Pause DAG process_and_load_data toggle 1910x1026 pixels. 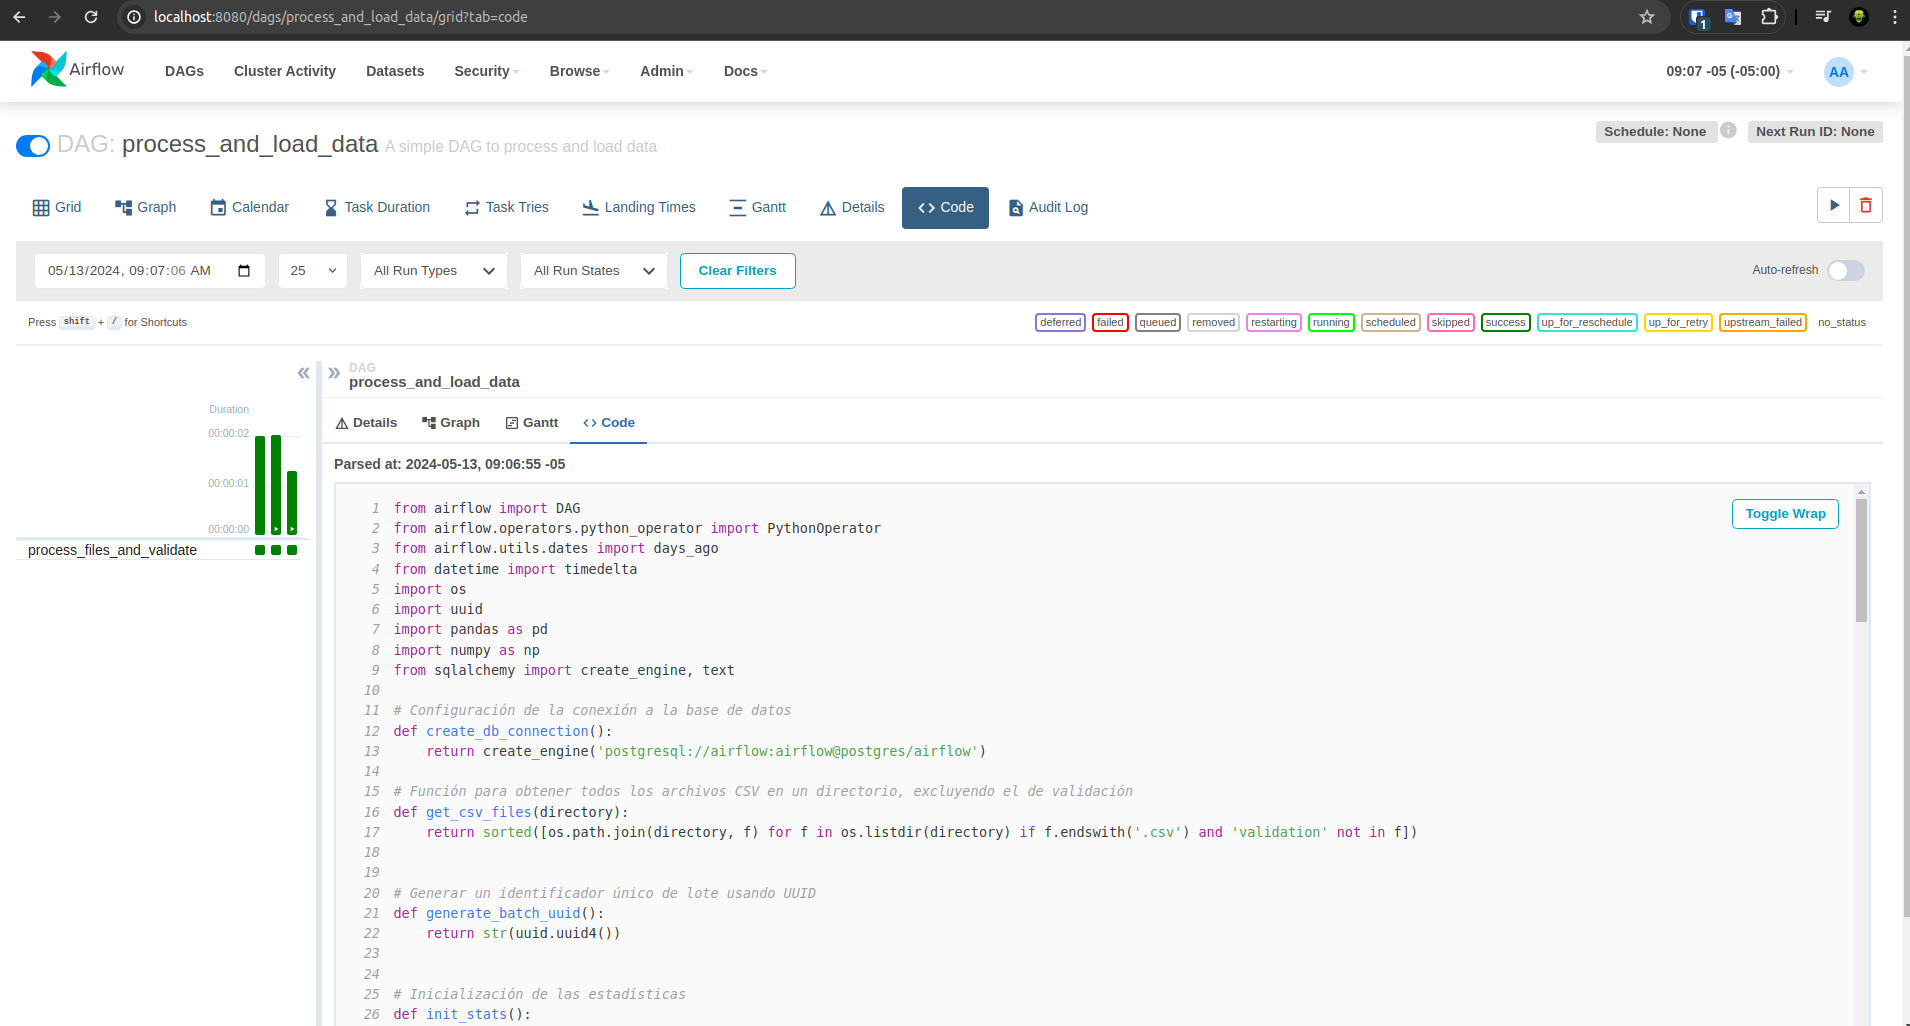(x=33, y=146)
